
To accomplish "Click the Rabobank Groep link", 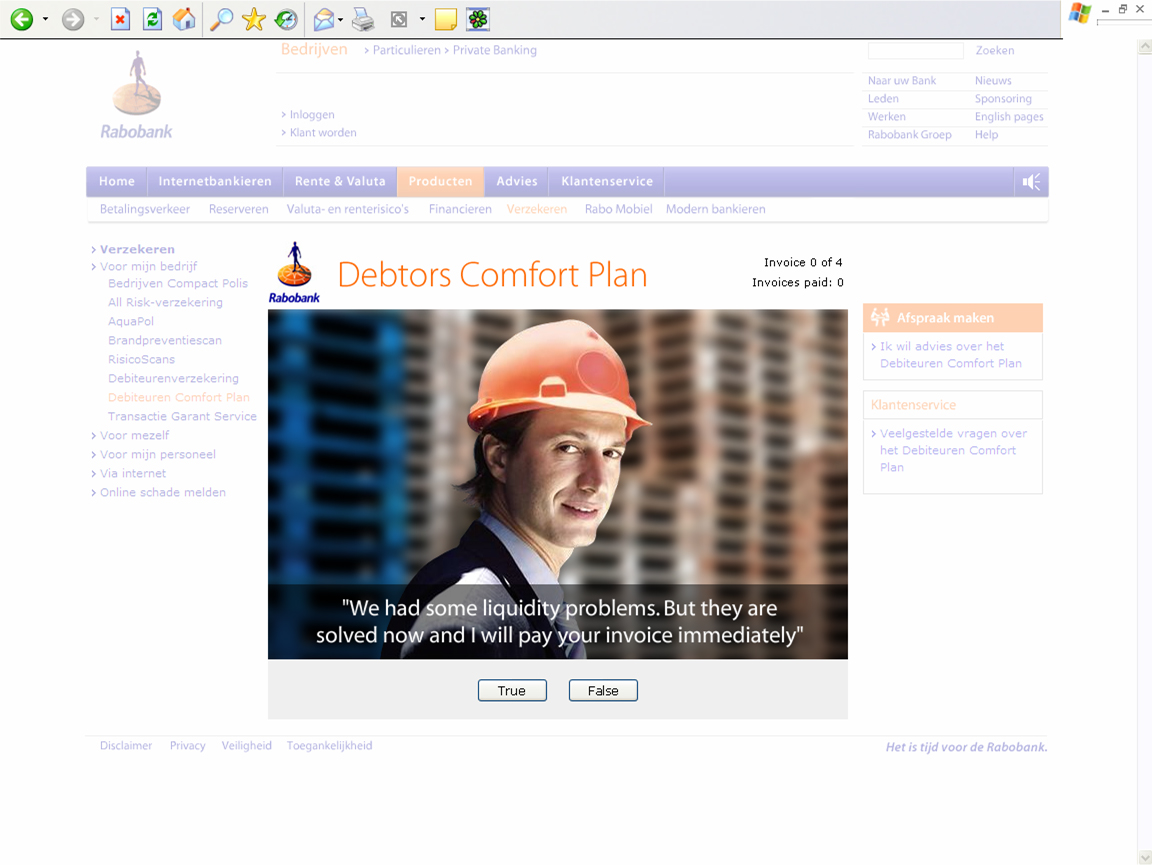I will (x=910, y=135).
